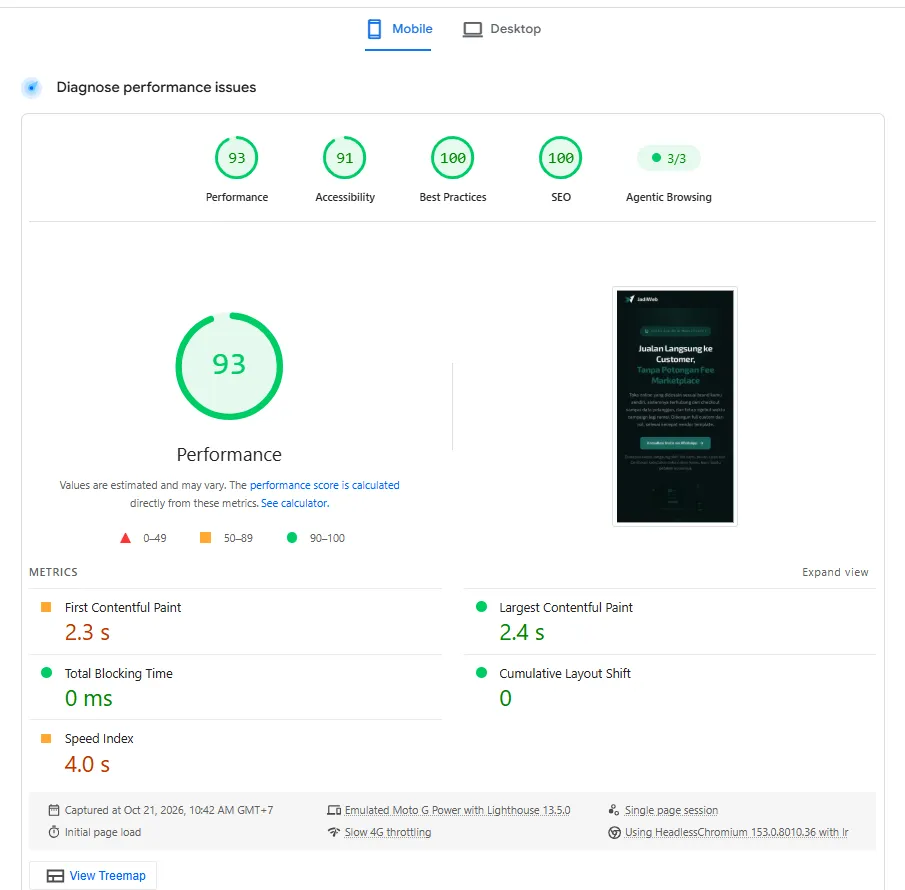Click the large 93 Performance gauge
This screenshot has height=890, width=905.
click(229, 366)
